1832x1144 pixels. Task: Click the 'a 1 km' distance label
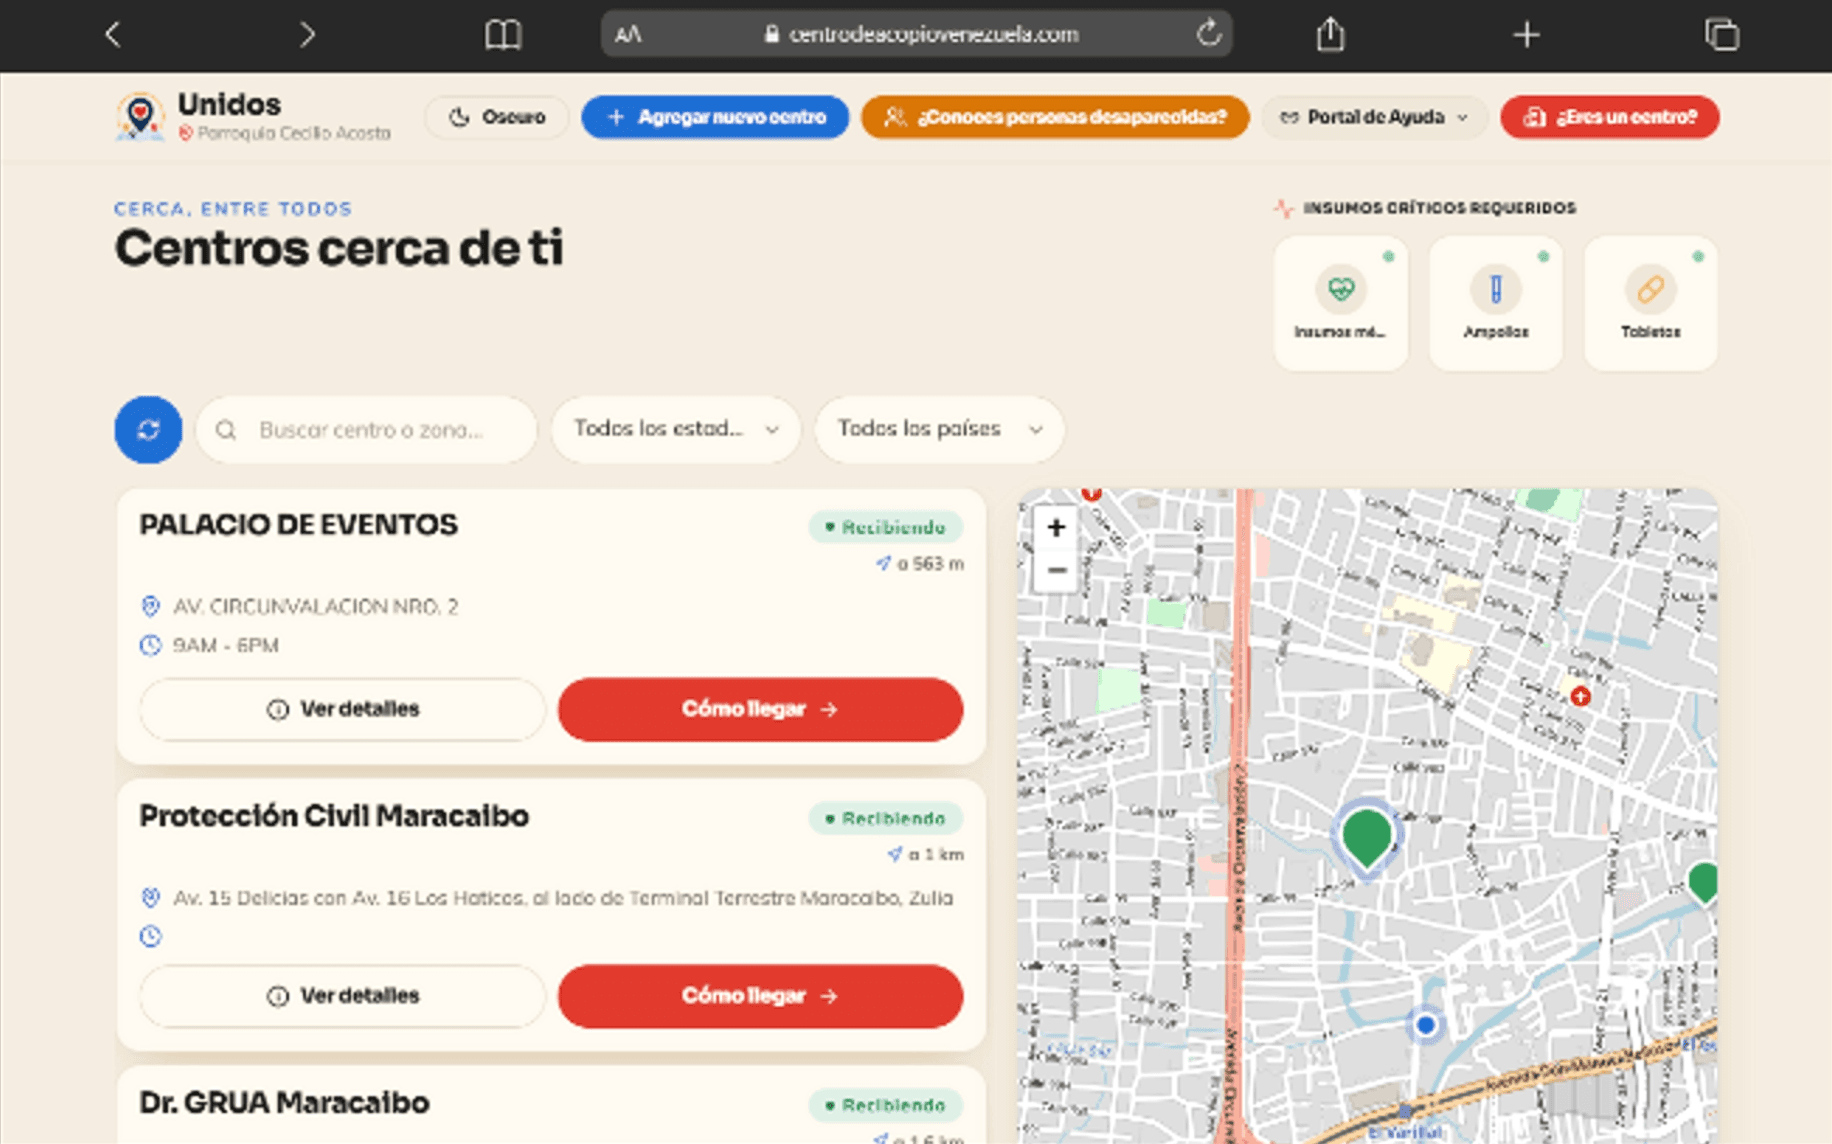click(926, 855)
